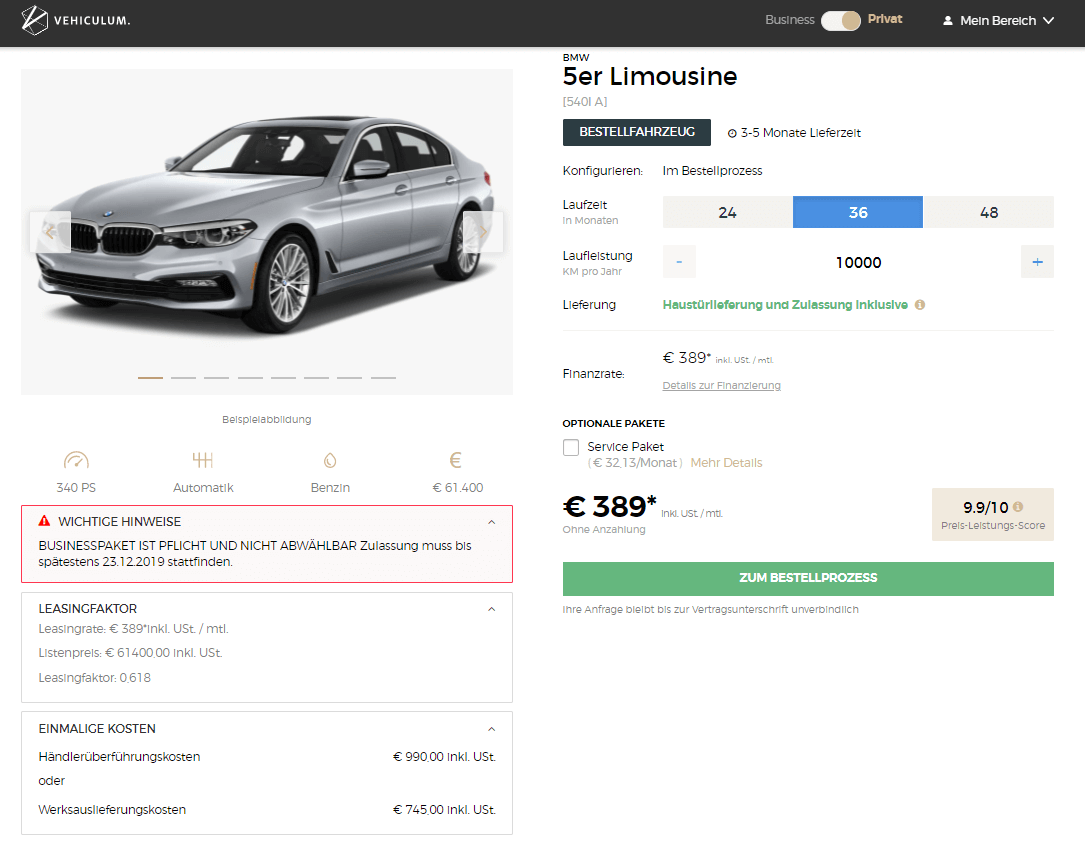This screenshot has height=856, width=1085.
Task: Click the gearshift icon above Automatik
Action: [x=203, y=460]
